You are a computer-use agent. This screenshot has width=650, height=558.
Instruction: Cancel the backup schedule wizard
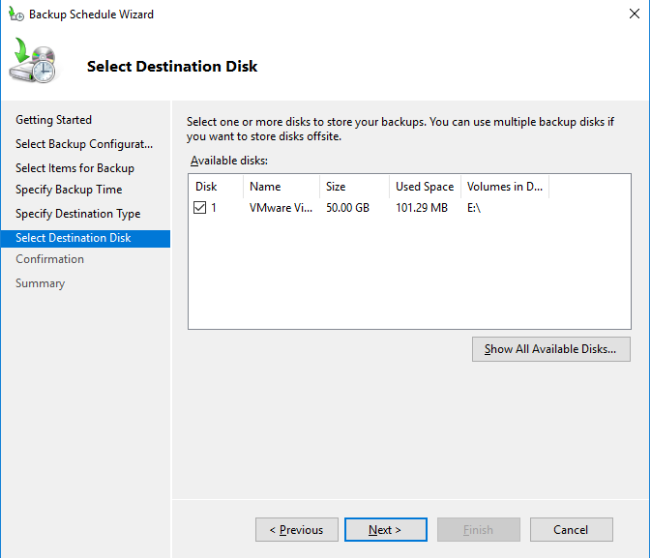tap(571, 529)
